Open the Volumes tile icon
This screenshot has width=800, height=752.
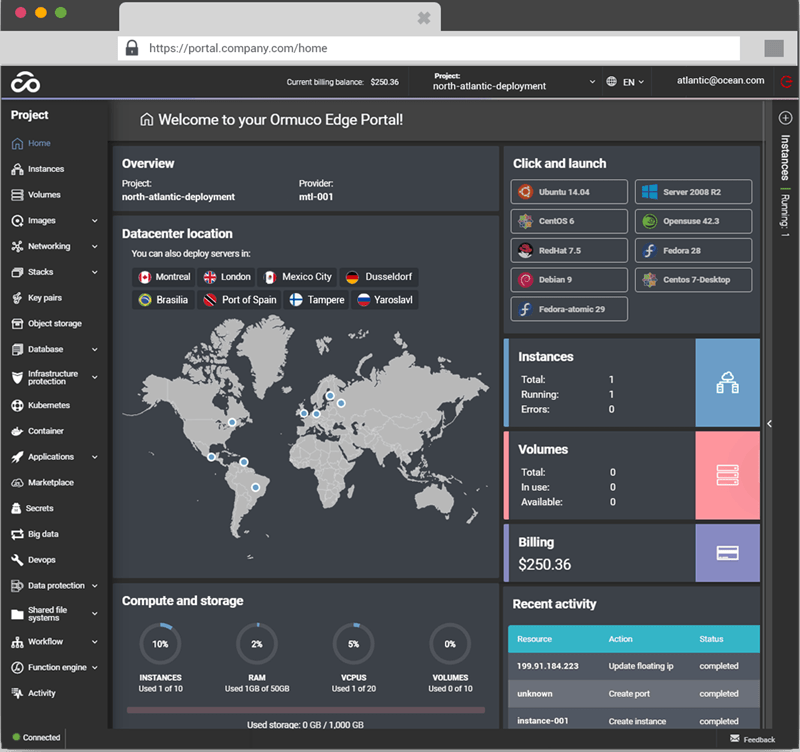pyautogui.click(x=727, y=475)
